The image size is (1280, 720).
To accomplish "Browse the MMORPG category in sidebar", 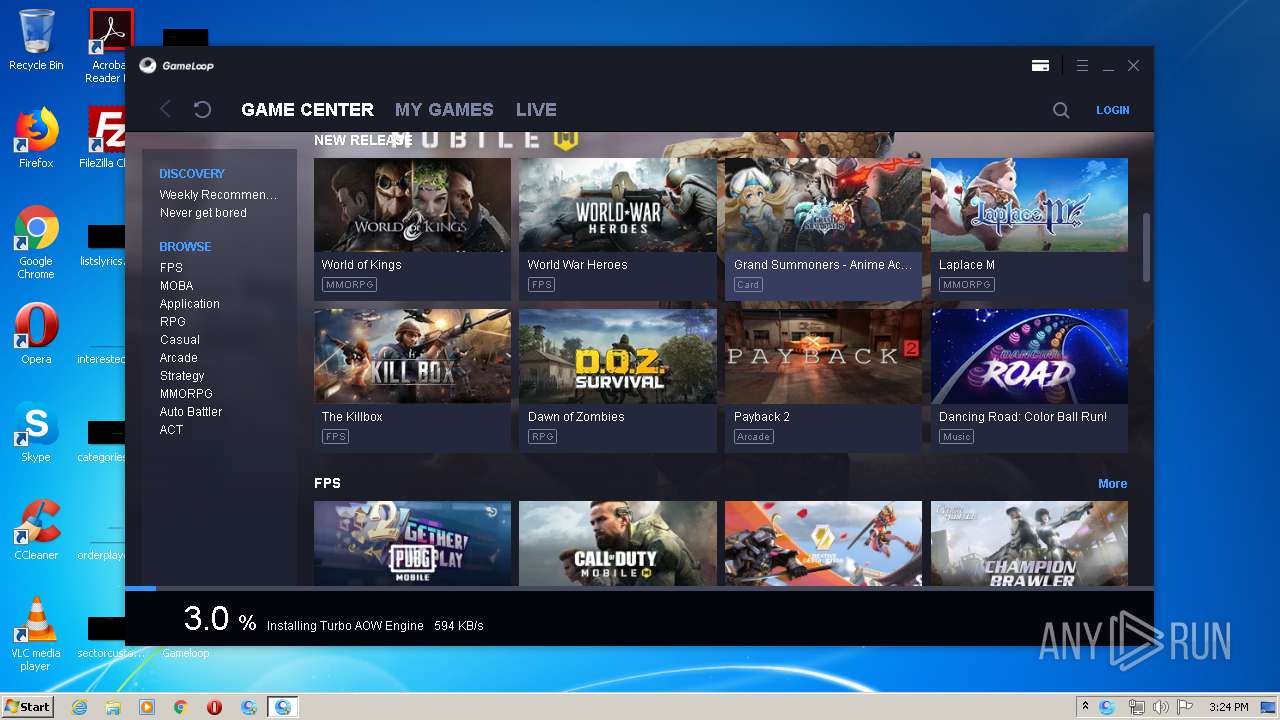I will 186,394.
